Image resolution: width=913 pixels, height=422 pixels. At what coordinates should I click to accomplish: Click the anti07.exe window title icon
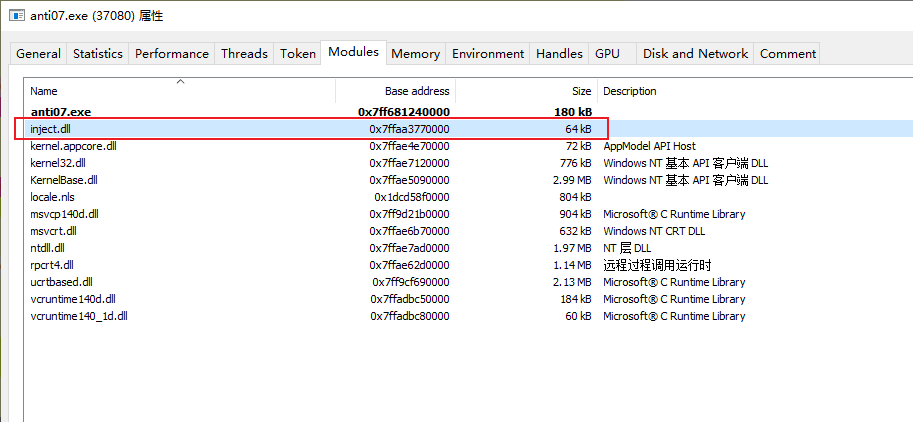16,15
